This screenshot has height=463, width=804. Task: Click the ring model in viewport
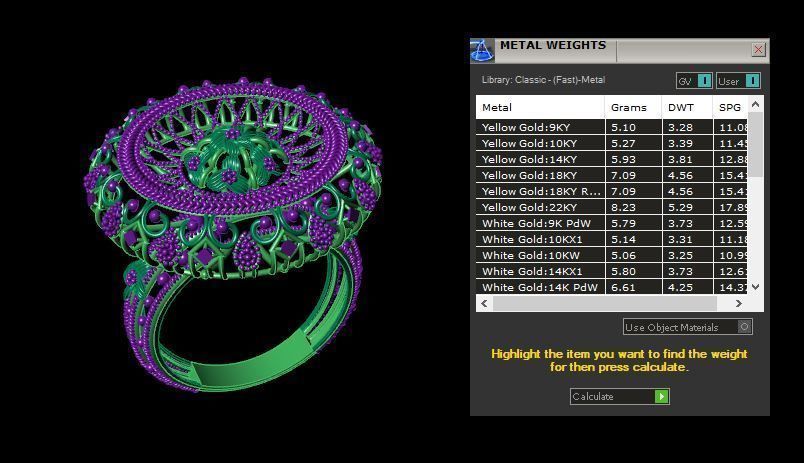tap(233, 233)
